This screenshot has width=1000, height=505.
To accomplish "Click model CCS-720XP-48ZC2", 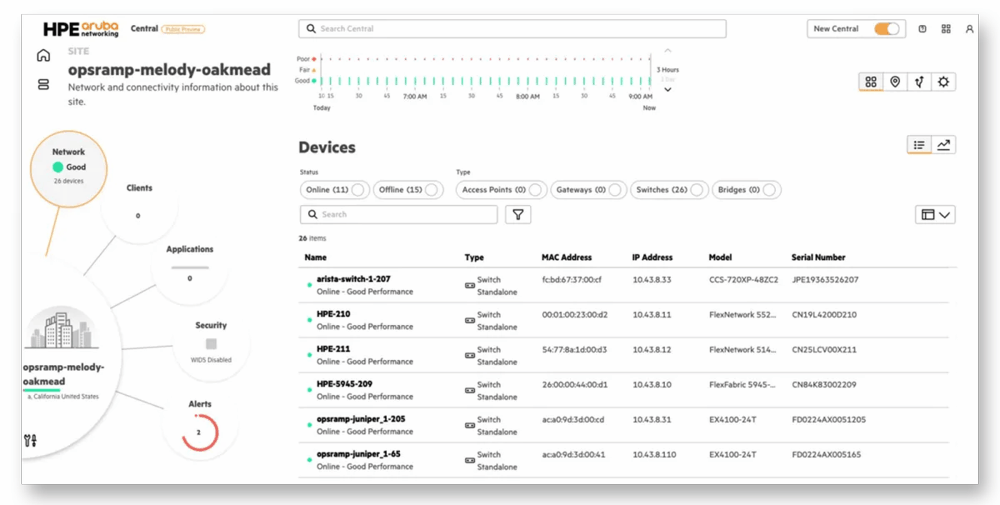I will 744,280.
